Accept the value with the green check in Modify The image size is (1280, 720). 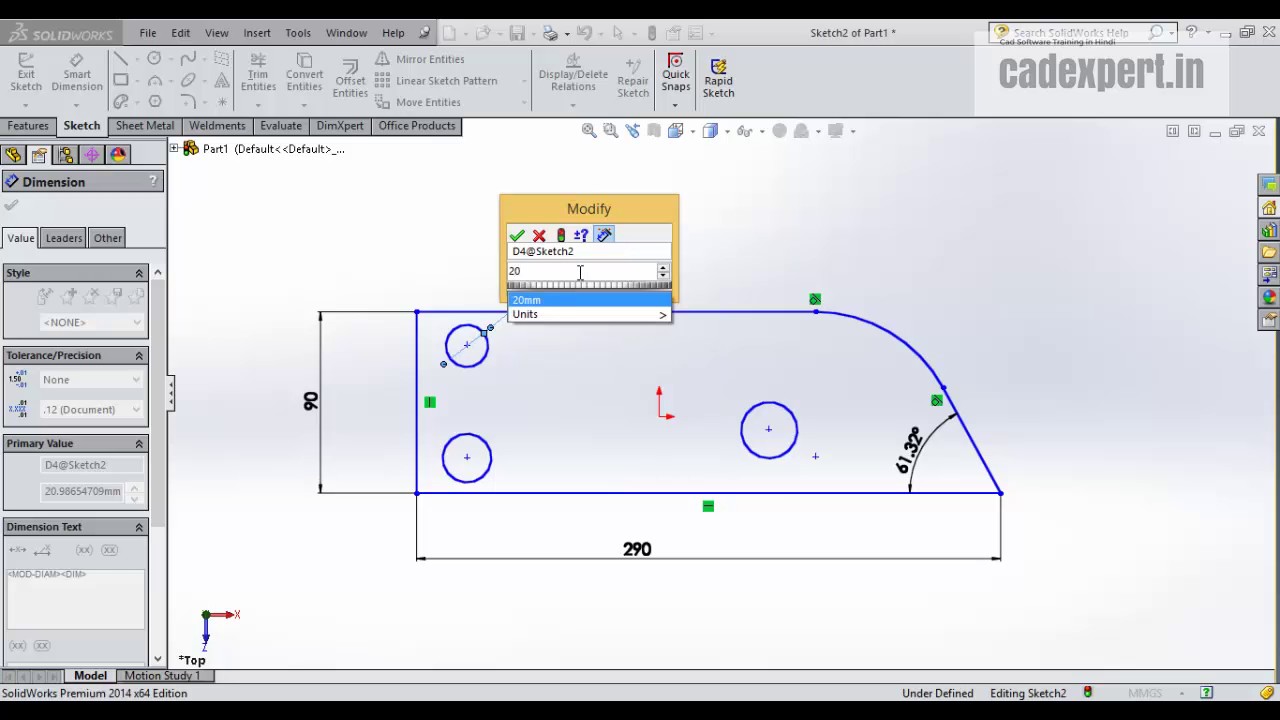tap(517, 235)
